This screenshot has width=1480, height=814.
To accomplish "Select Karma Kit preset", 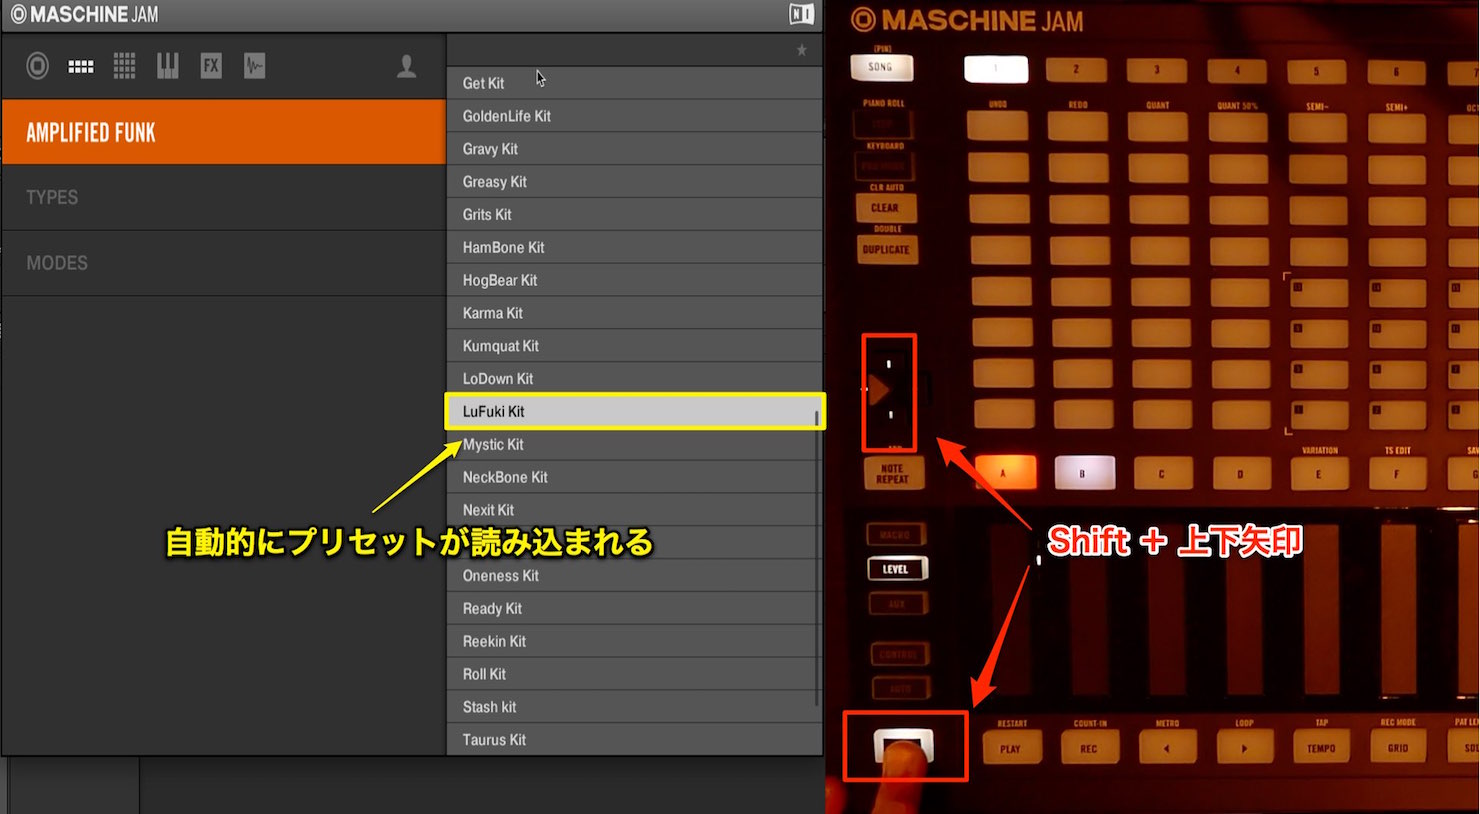I will tap(634, 313).
